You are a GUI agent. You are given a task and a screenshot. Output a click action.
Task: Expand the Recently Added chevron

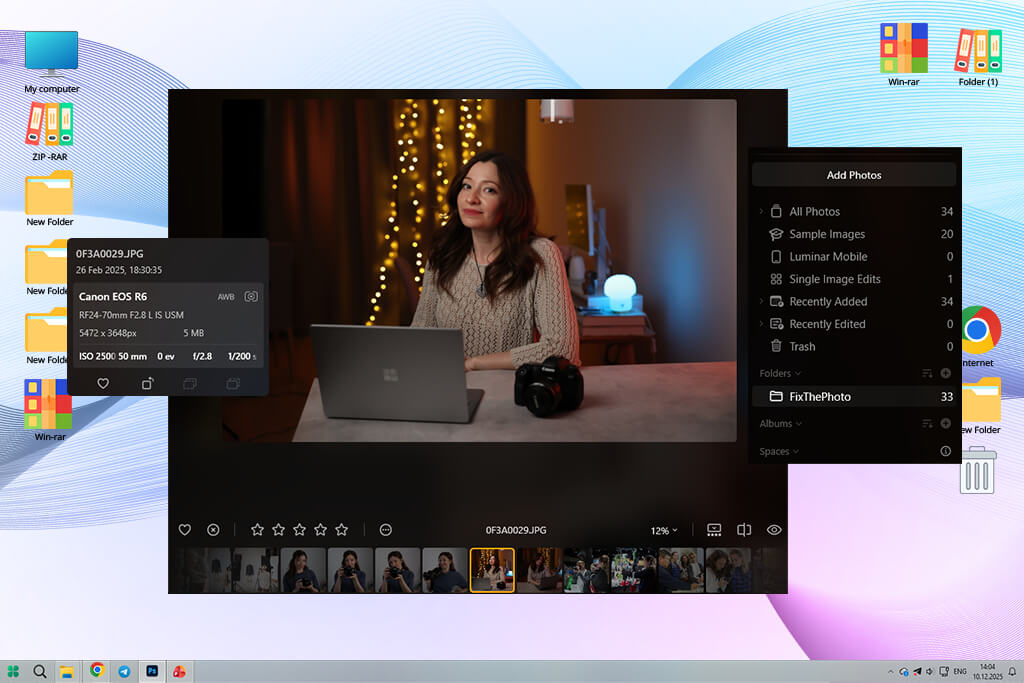click(x=761, y=302)
